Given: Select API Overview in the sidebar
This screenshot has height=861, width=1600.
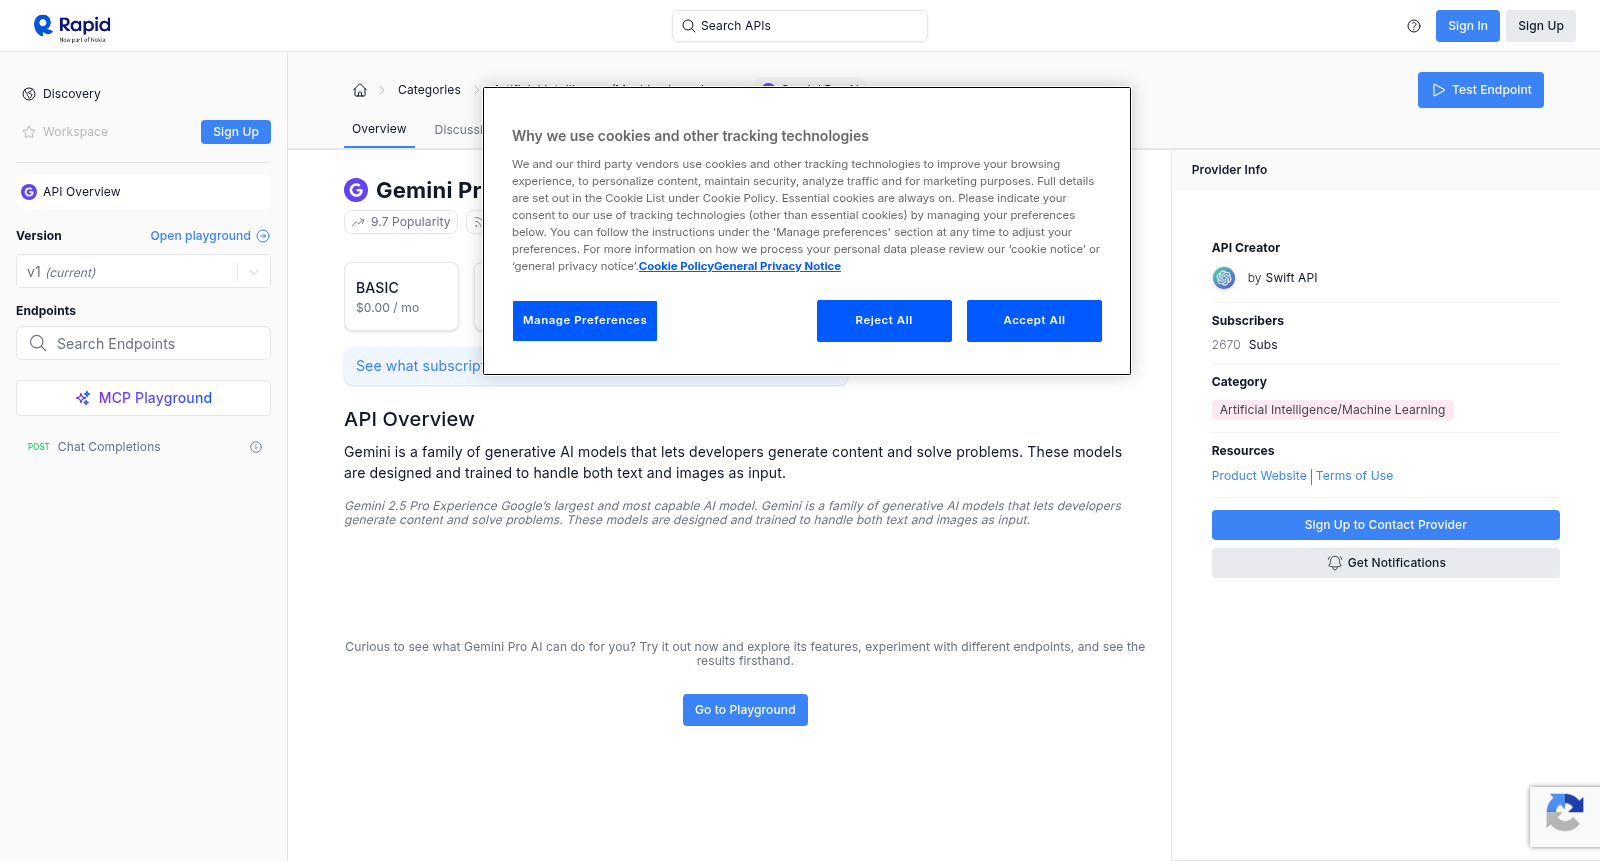Looking at the screenshot, I should (x=143, y=192).
